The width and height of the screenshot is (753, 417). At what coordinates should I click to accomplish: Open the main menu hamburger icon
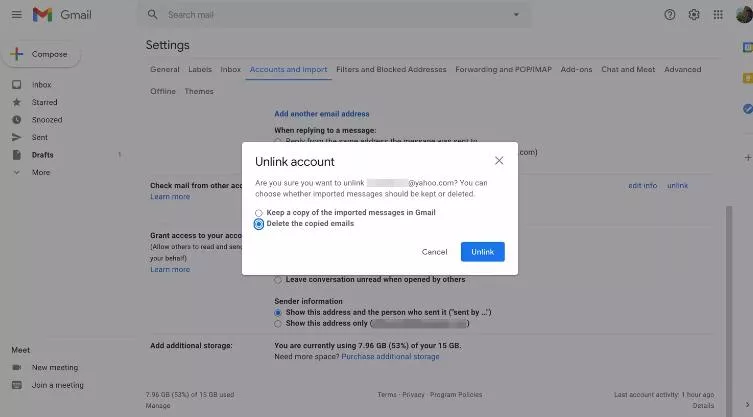17,15
